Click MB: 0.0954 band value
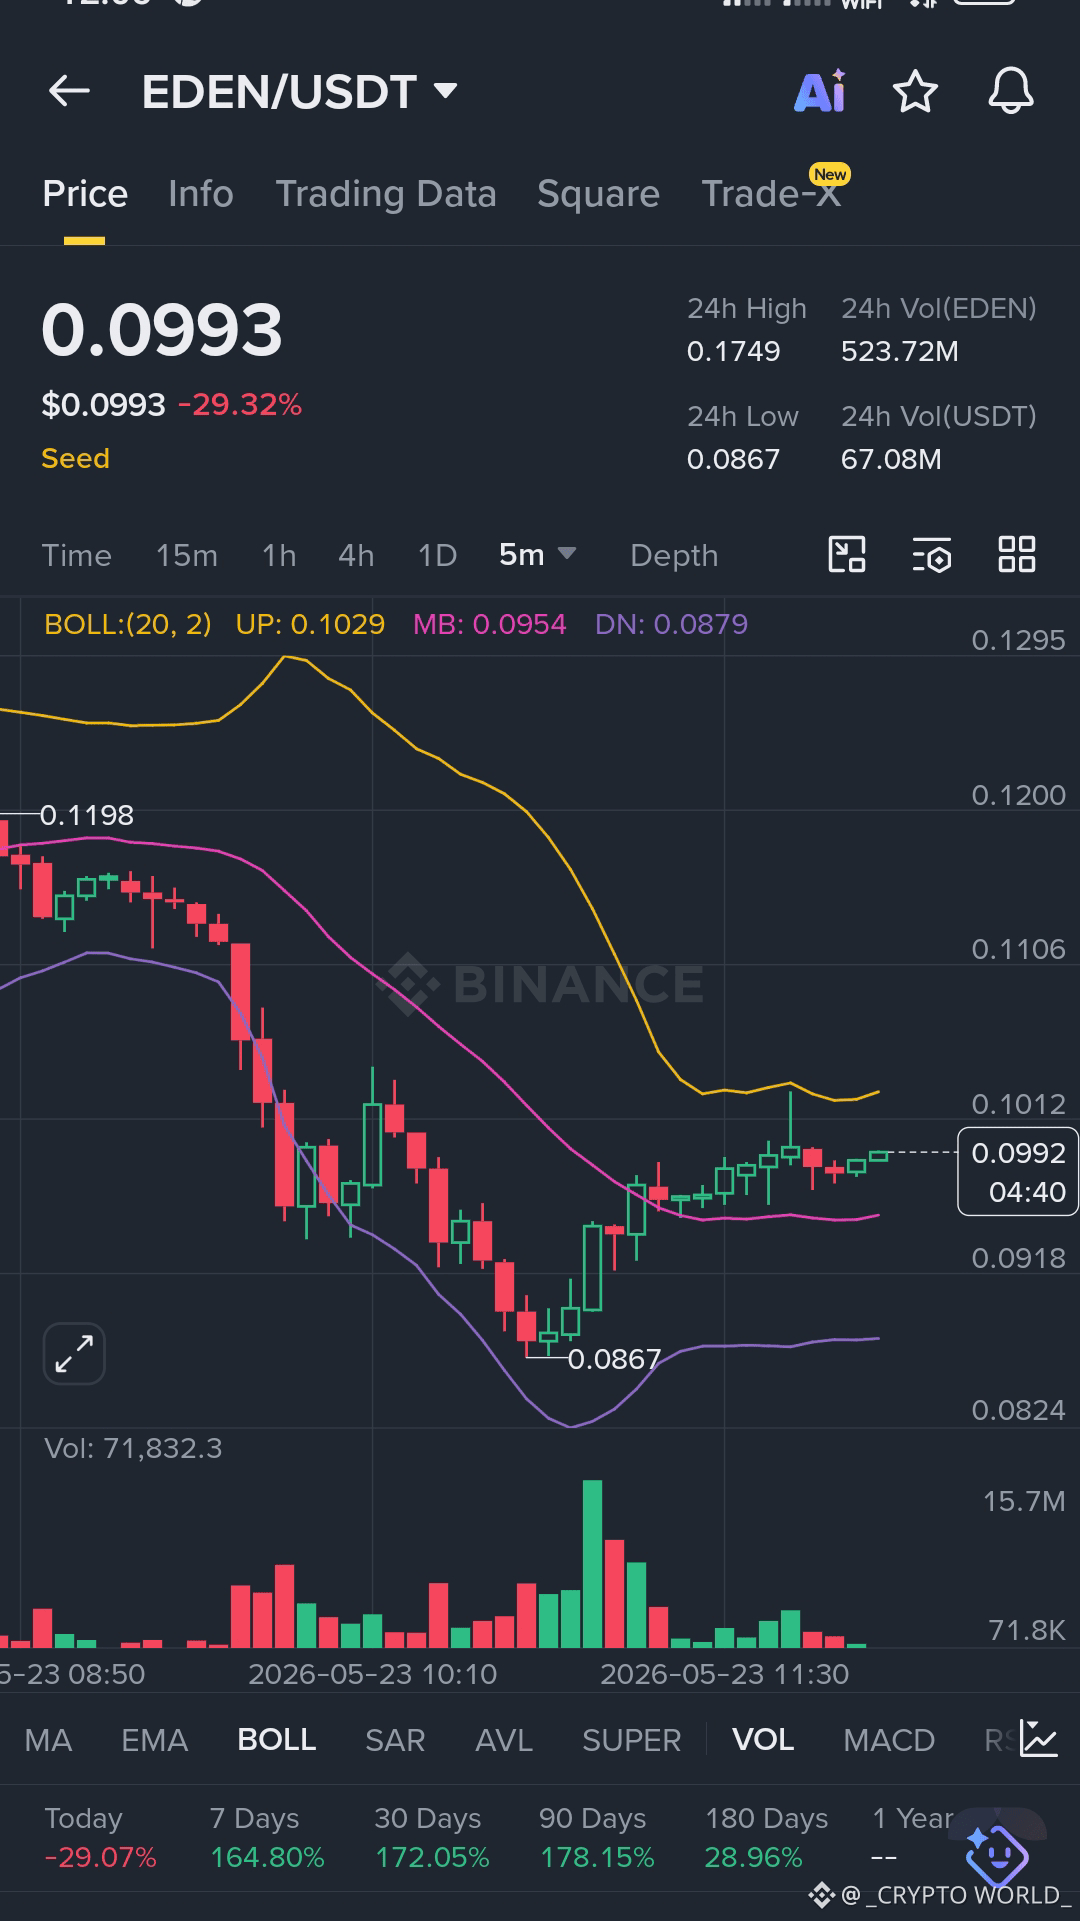This screenshot has height=1921, width=1080. point(489,625)
